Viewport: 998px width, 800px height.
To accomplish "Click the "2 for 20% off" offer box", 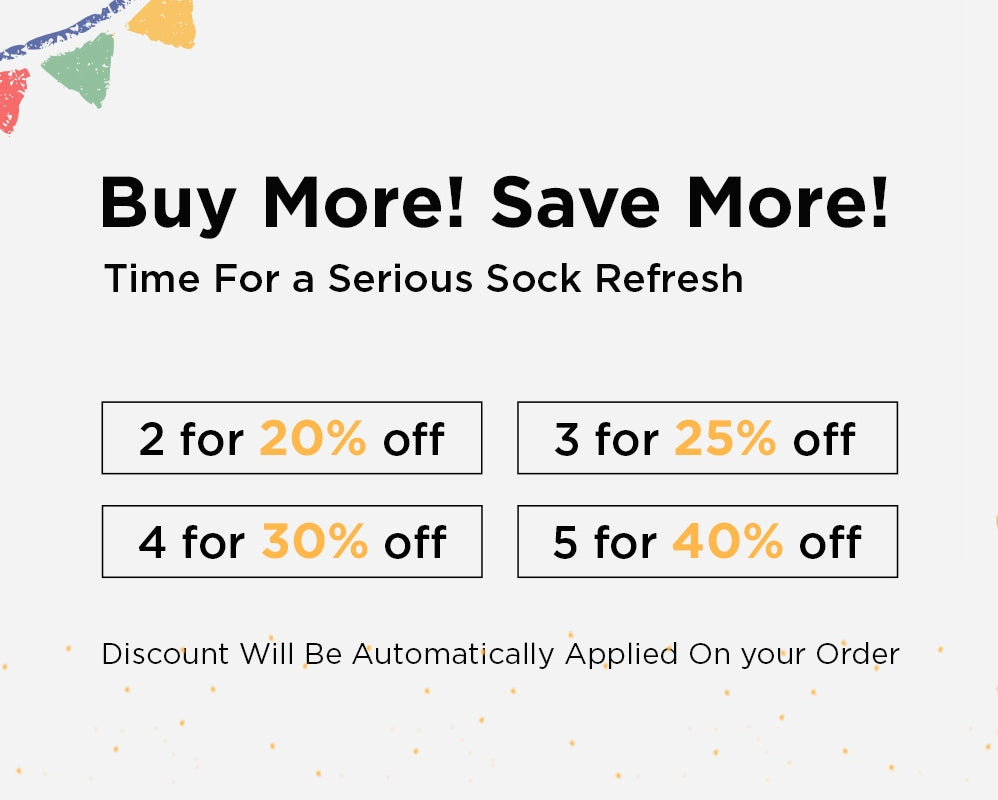I will pos(291,438).
